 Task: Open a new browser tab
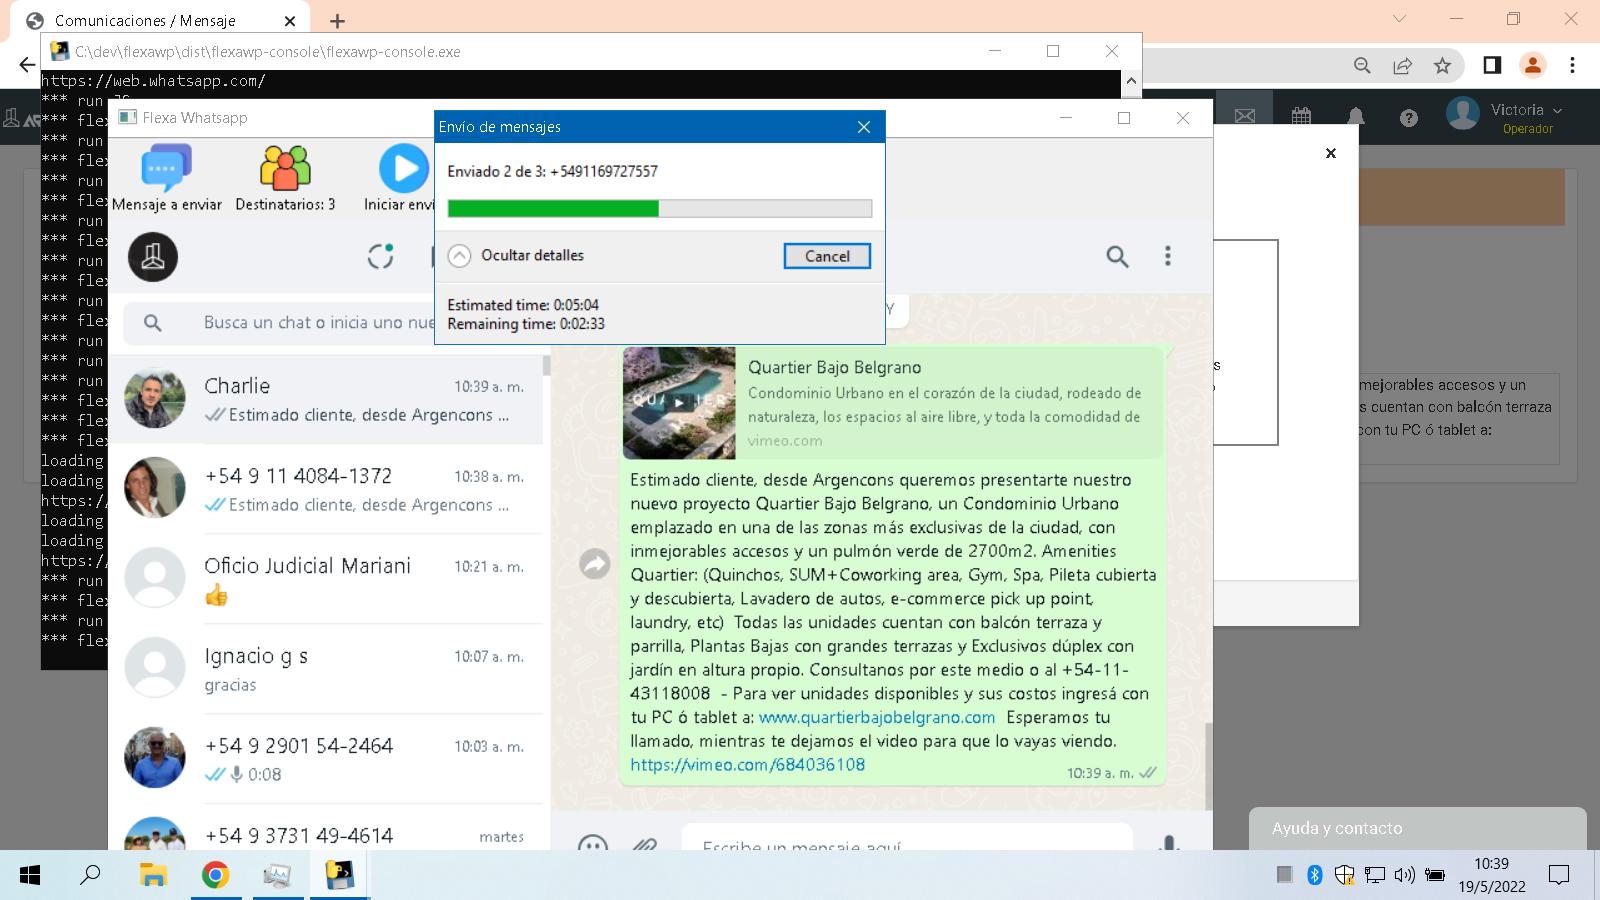click(x=337, y=20)
